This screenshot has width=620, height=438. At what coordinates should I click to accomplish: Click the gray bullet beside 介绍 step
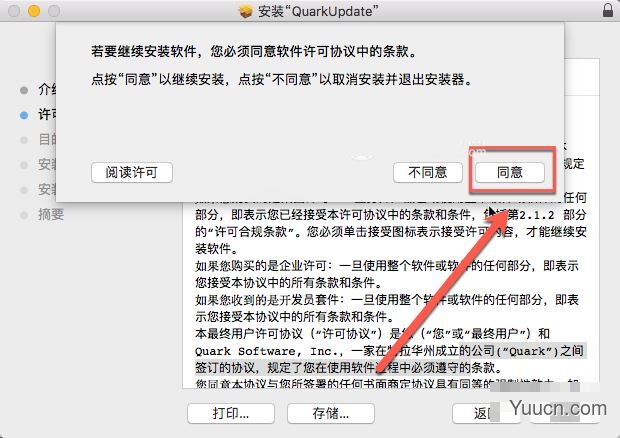click(24, 90)
